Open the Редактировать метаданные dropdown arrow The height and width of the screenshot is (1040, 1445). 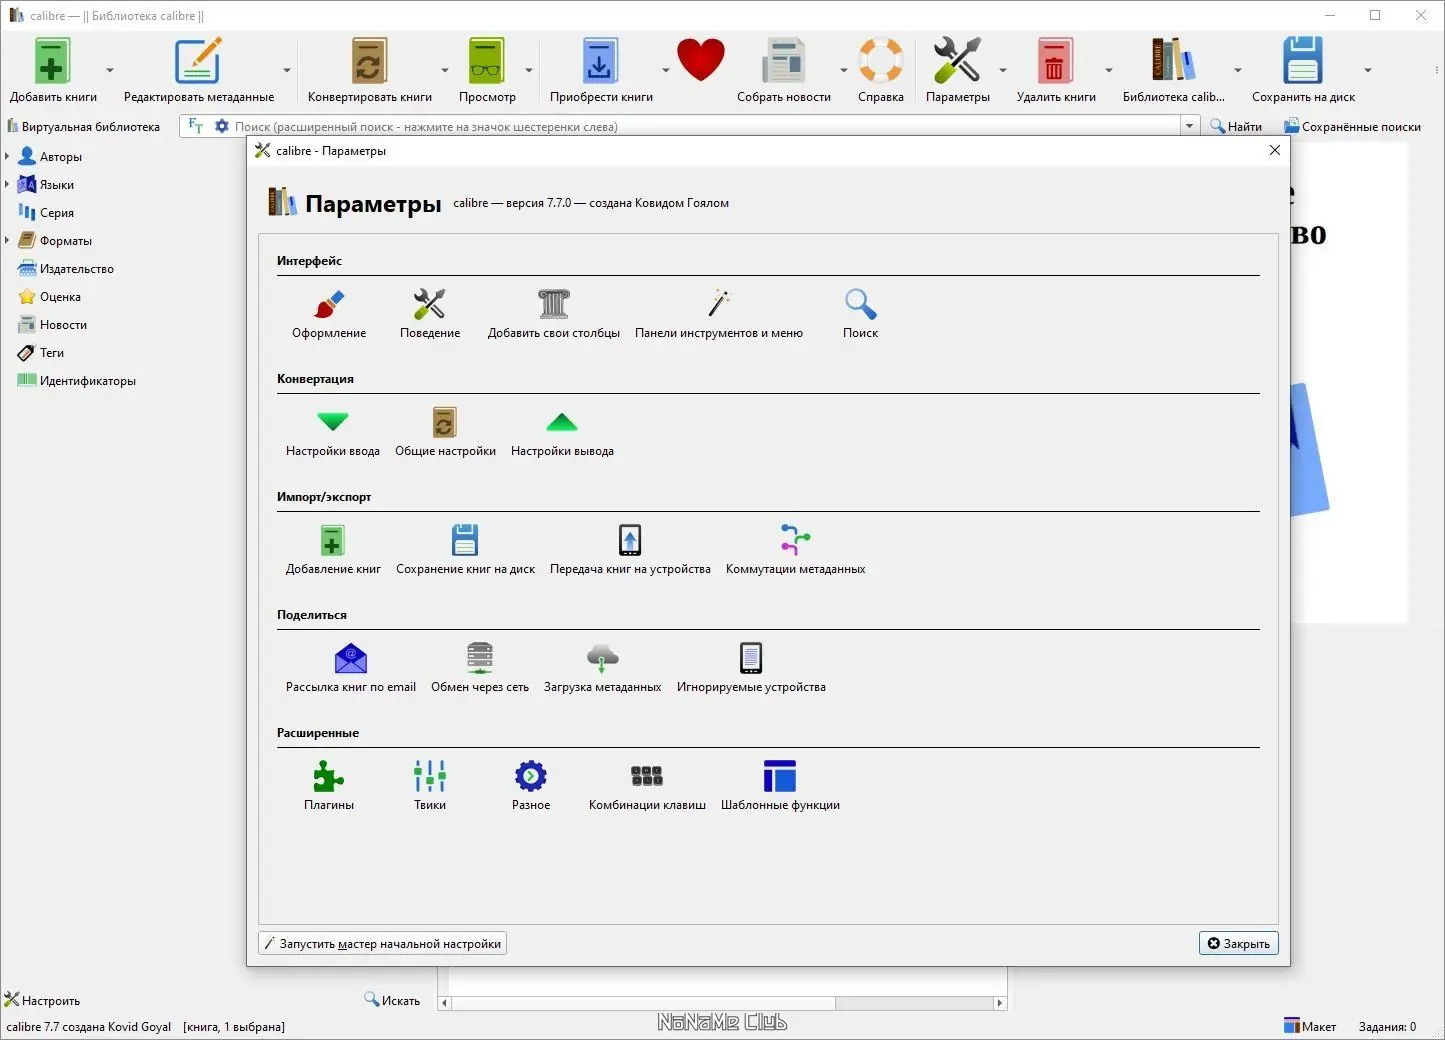click(287, 70)
